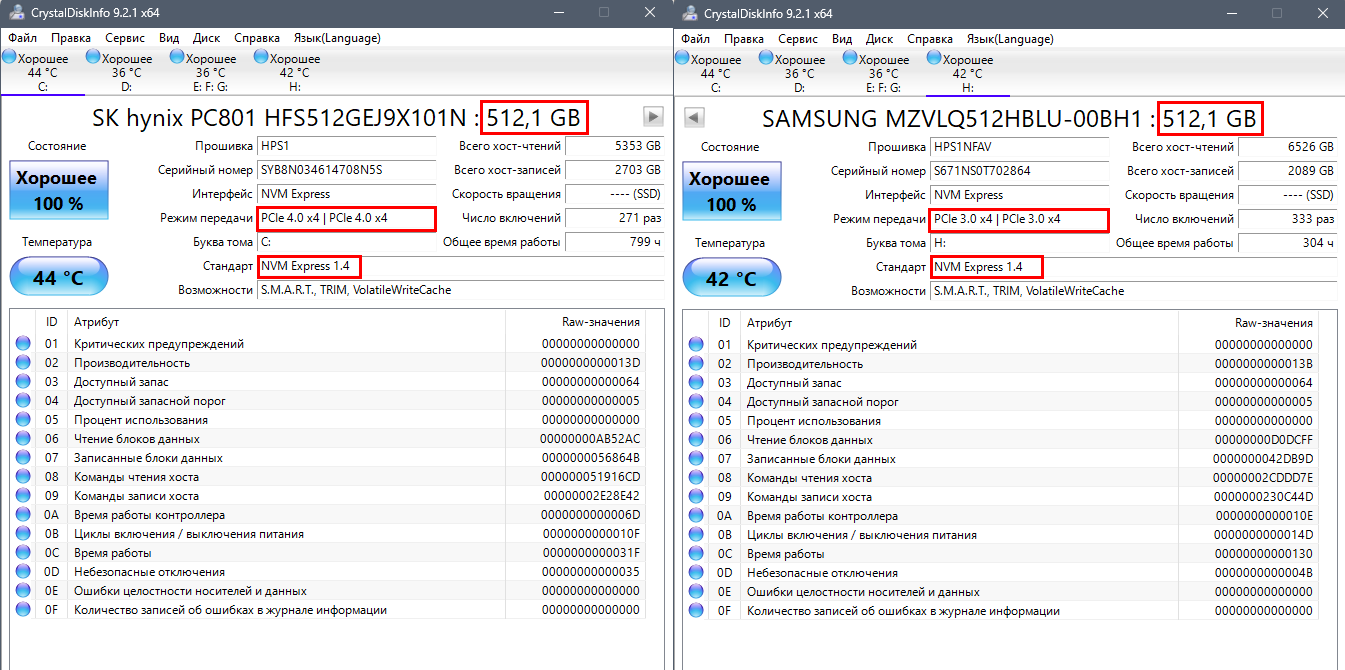
Task: Open Сервис menu in left window
Action: [x=125, y=38]
